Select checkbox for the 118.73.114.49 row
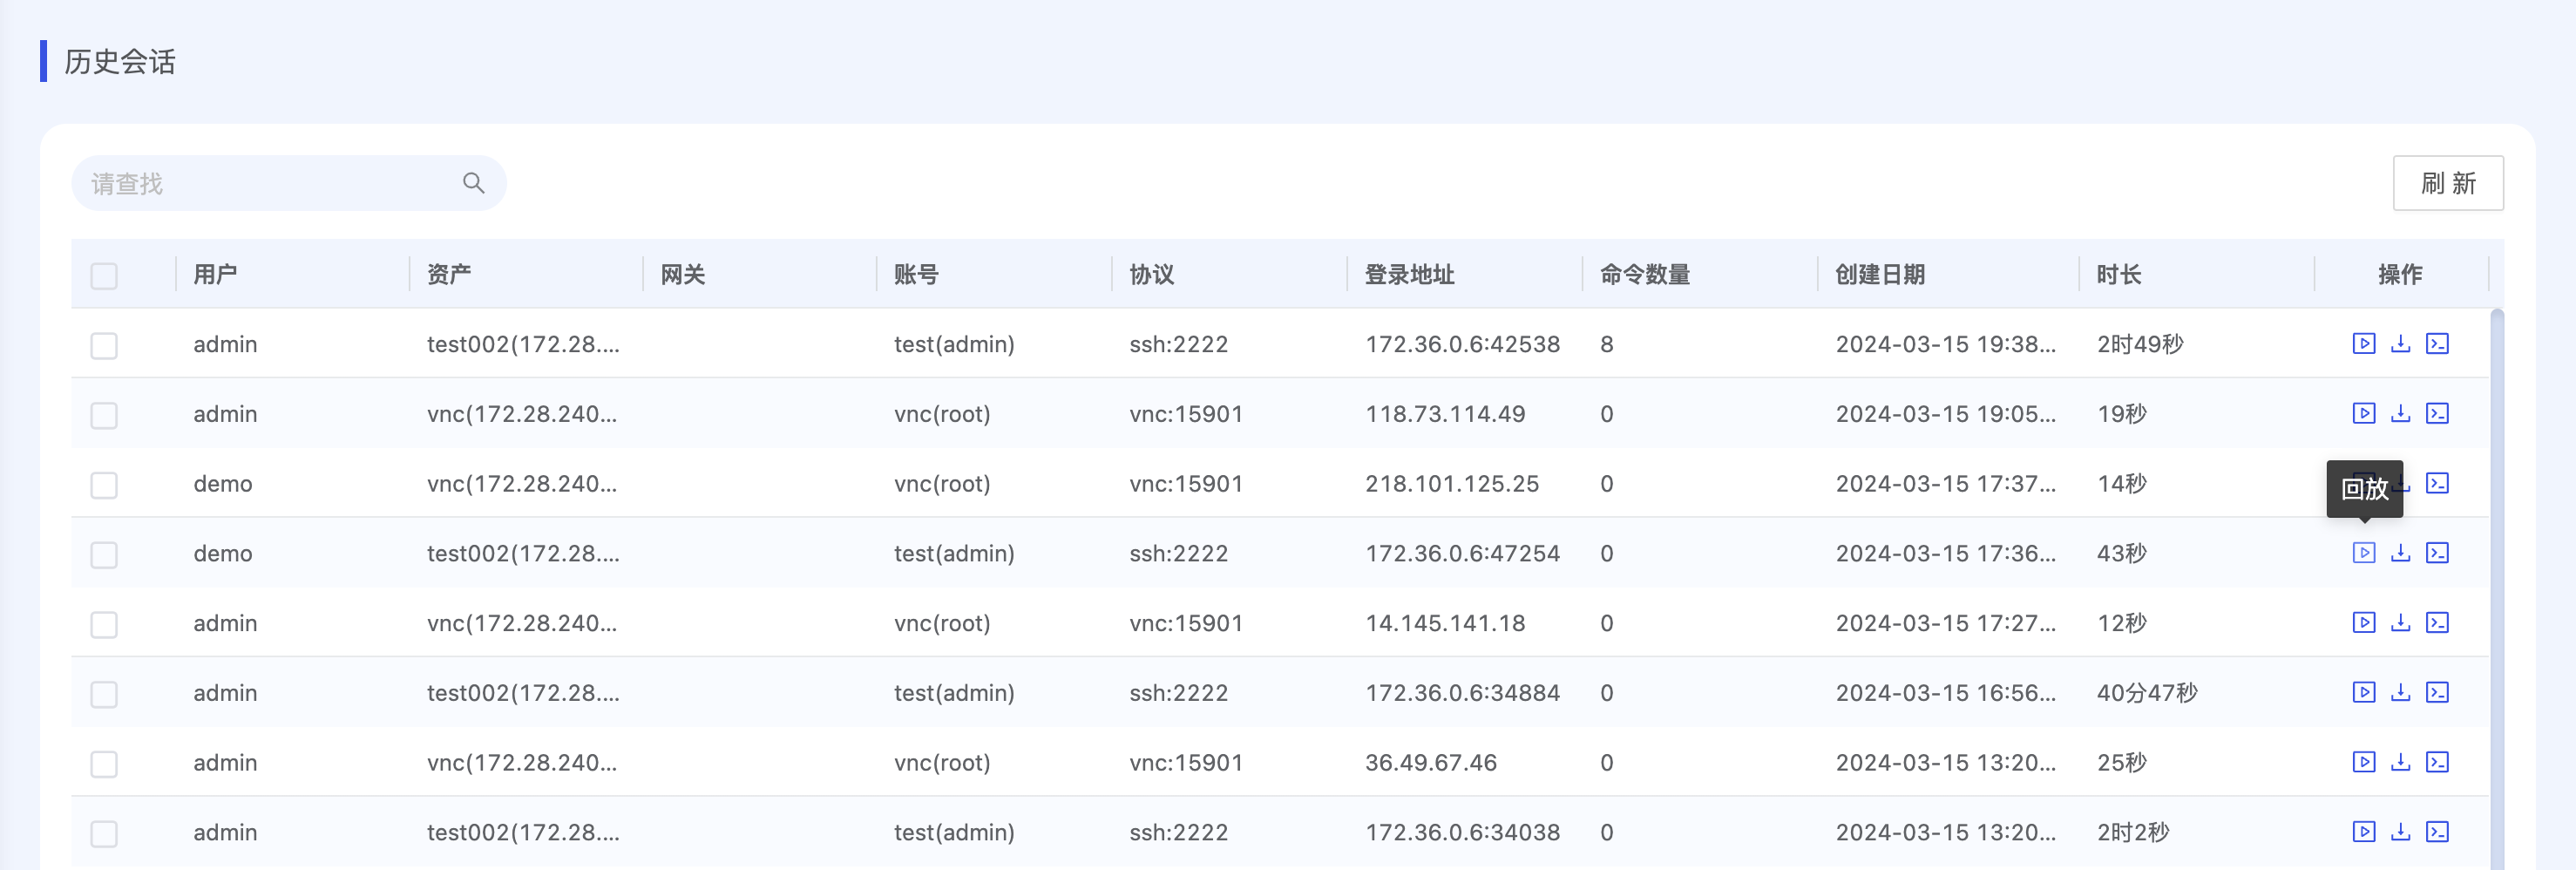The image size is (2576, 870). click(x=104, y=415)
